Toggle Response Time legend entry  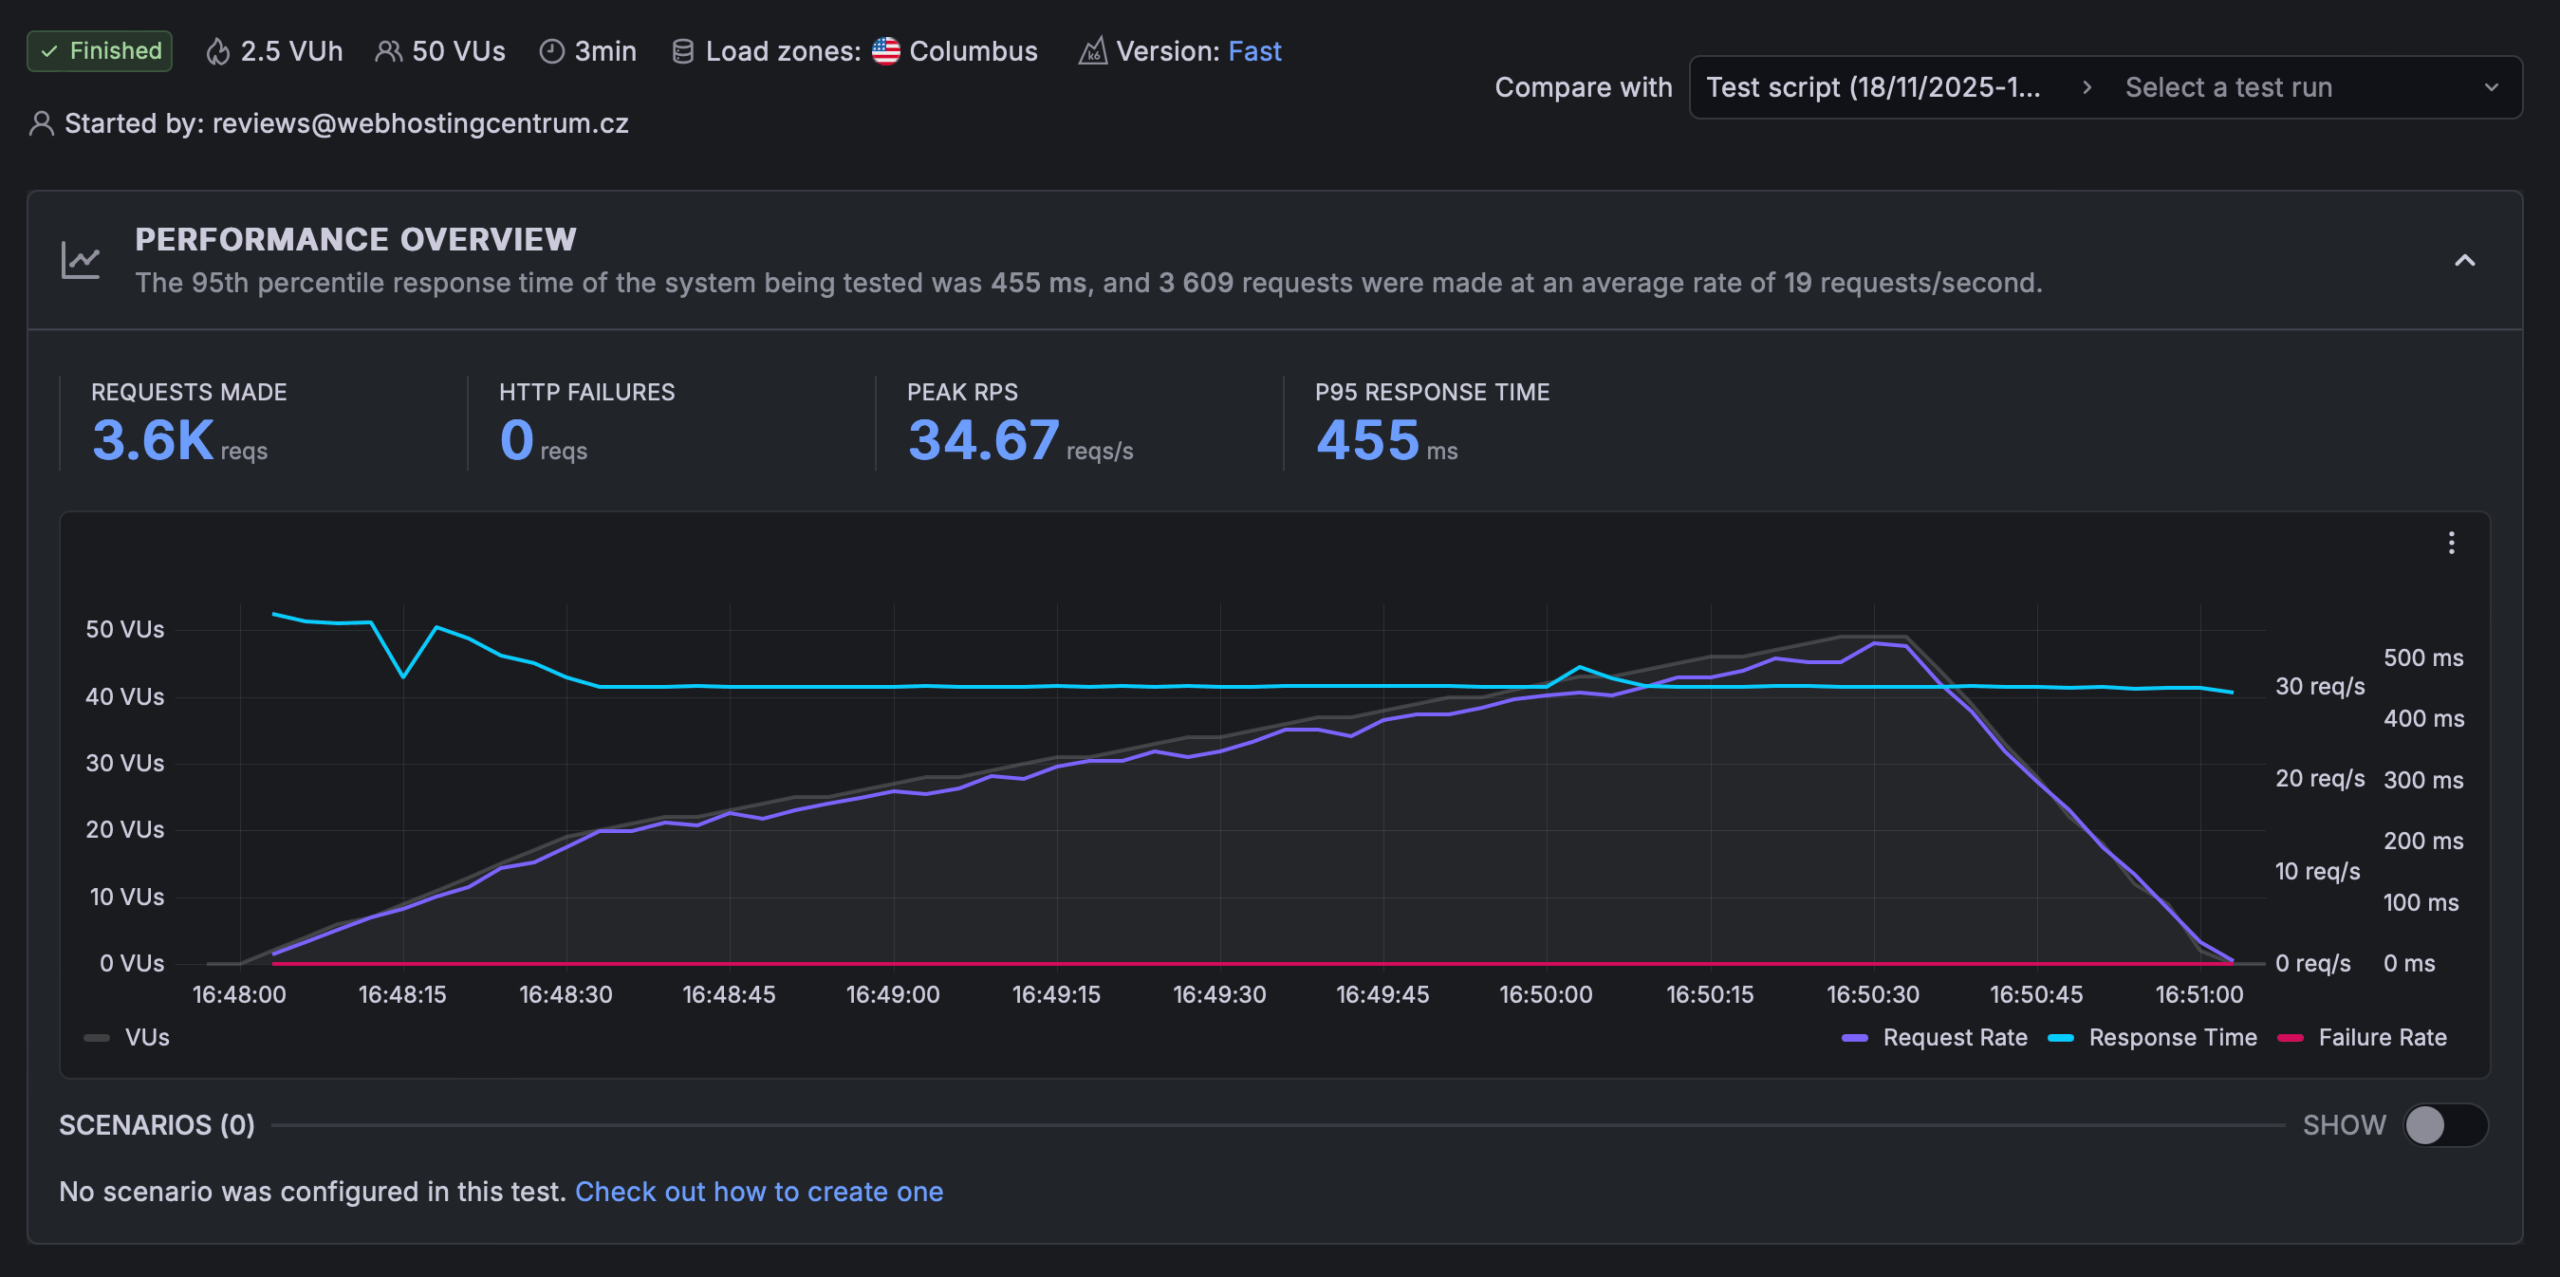tap(2171, 1038)
